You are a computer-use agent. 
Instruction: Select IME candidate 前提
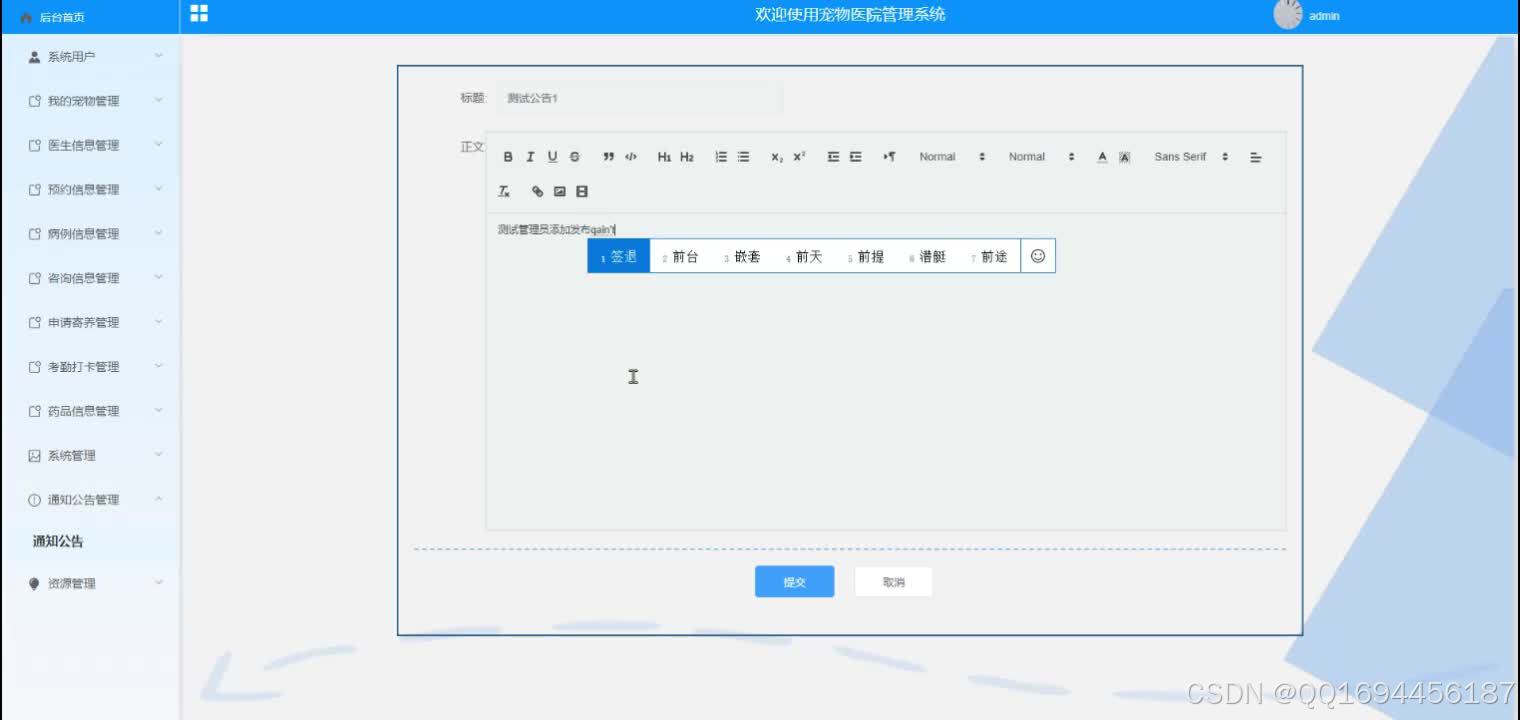click(x=866, y=257)
